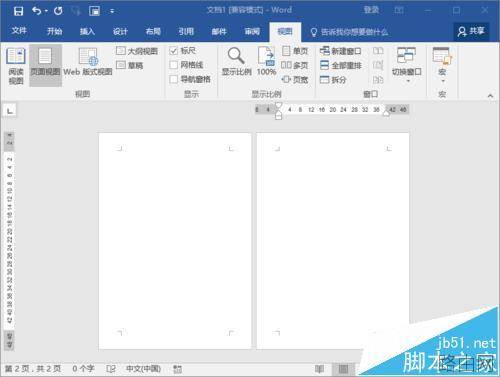The image size is (500, 377).
Task: Enable the 网格线 gridlines checkbox
Action: tap(174, 65)
